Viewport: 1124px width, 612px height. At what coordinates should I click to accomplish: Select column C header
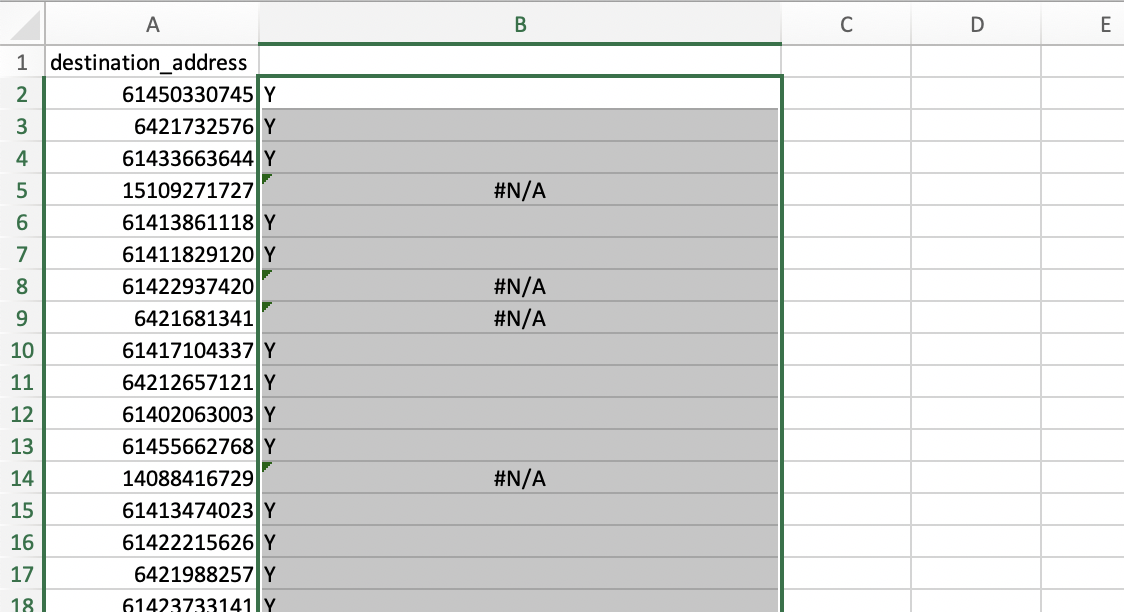coord(847,25)
